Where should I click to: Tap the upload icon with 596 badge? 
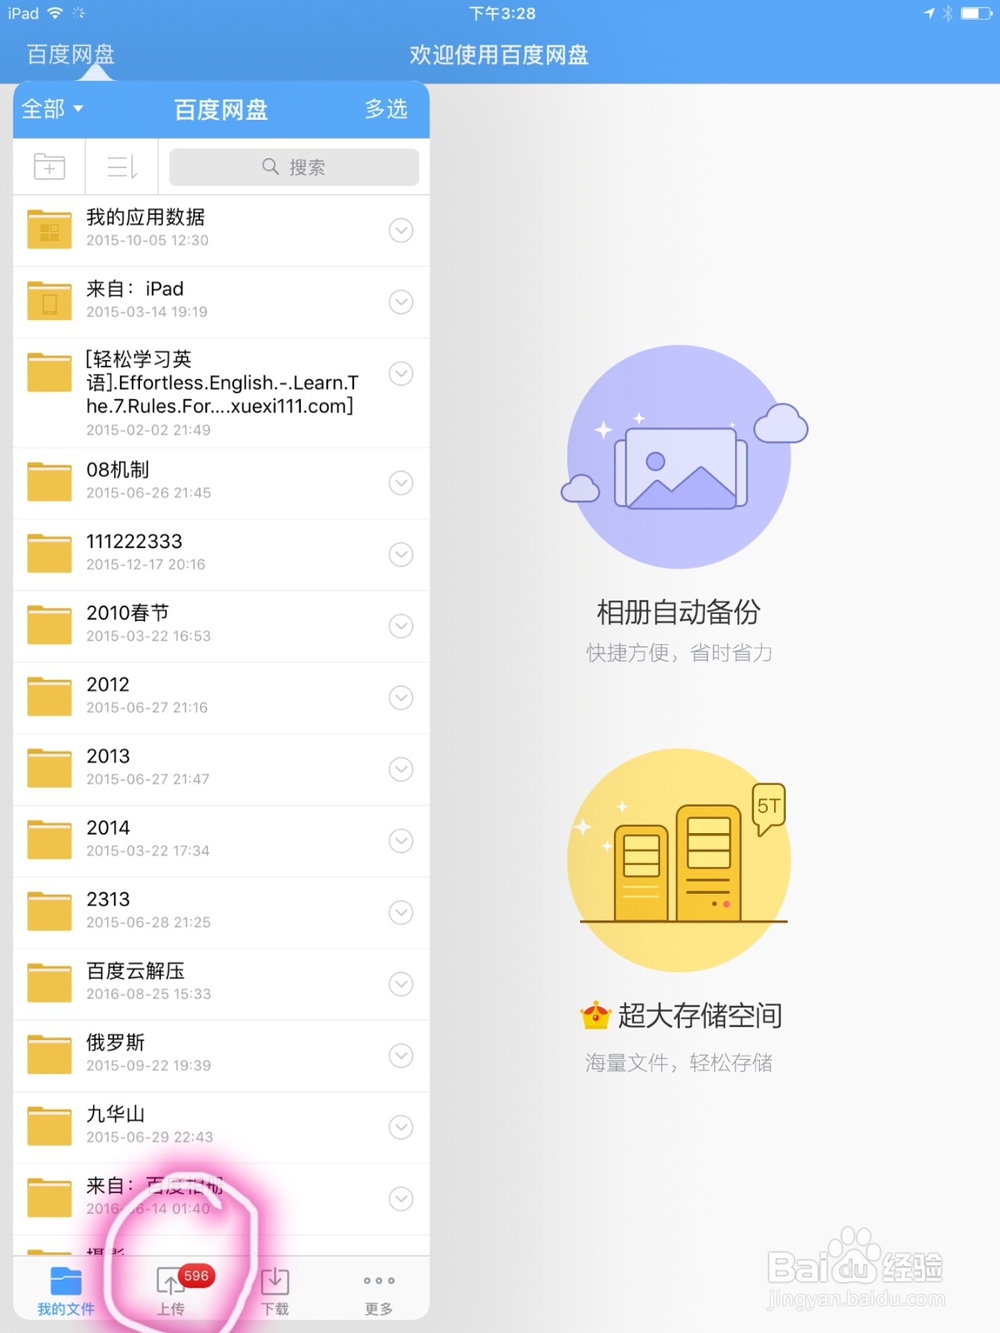(x=172, y=1283)
